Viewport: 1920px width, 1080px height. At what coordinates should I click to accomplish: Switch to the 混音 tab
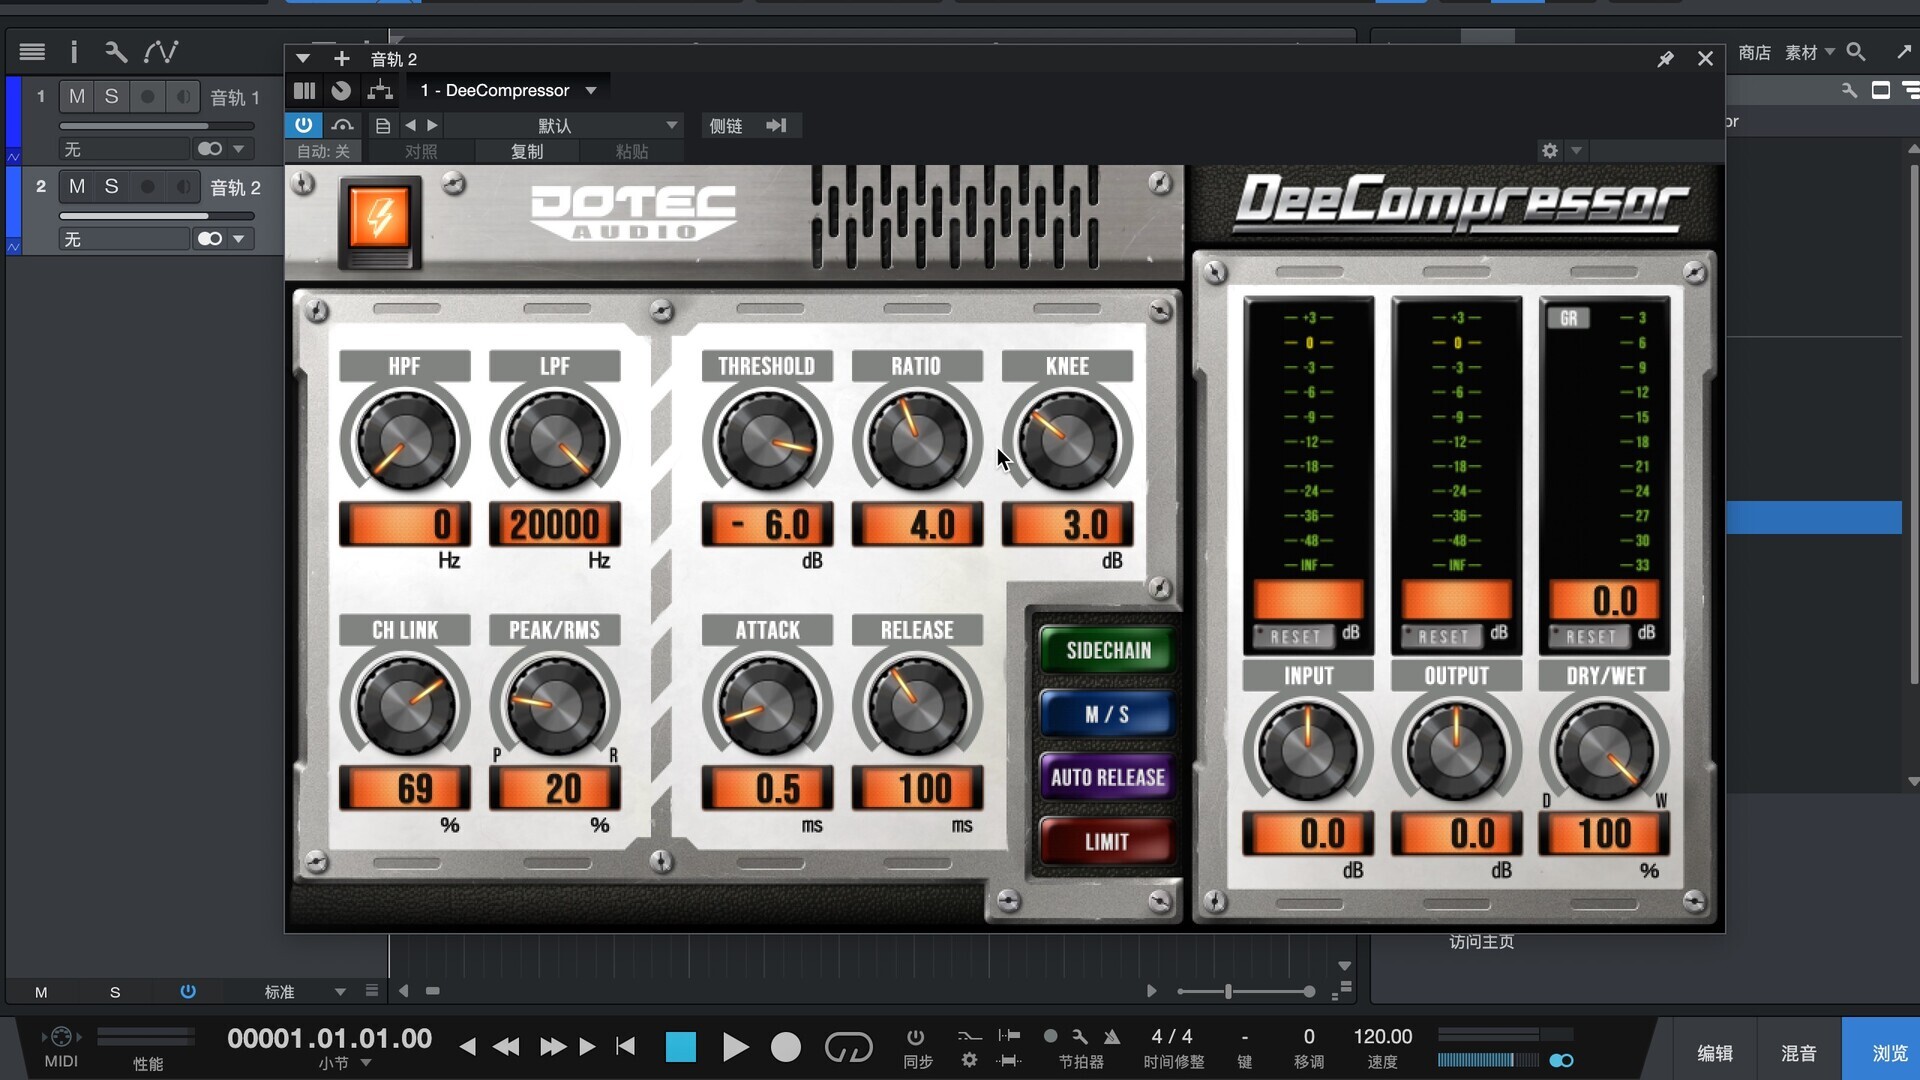pyautogui.click(x=1799, y=1053)
